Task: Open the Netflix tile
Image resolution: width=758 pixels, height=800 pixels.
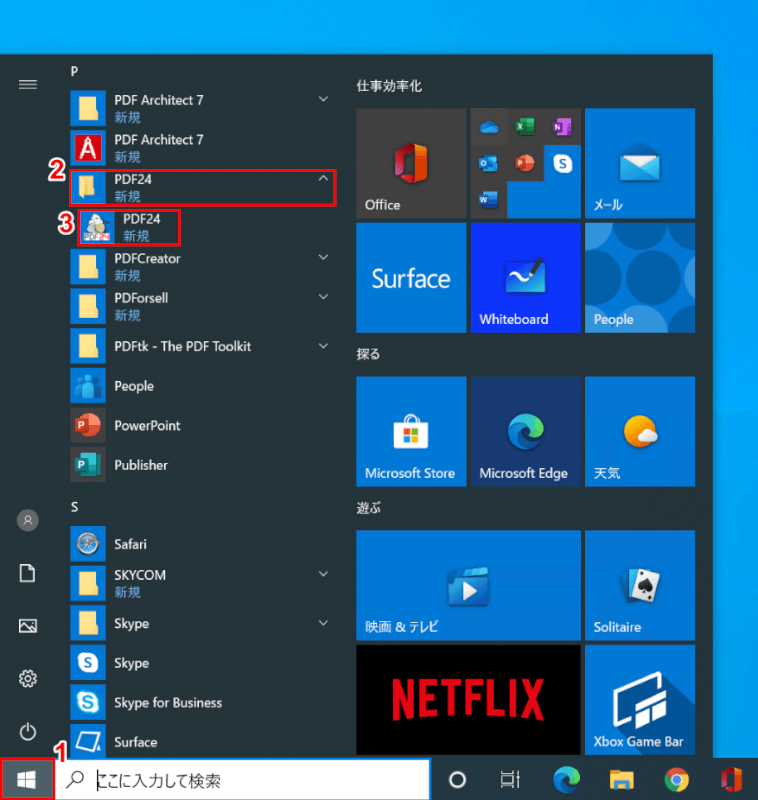Action: (468, 699)
